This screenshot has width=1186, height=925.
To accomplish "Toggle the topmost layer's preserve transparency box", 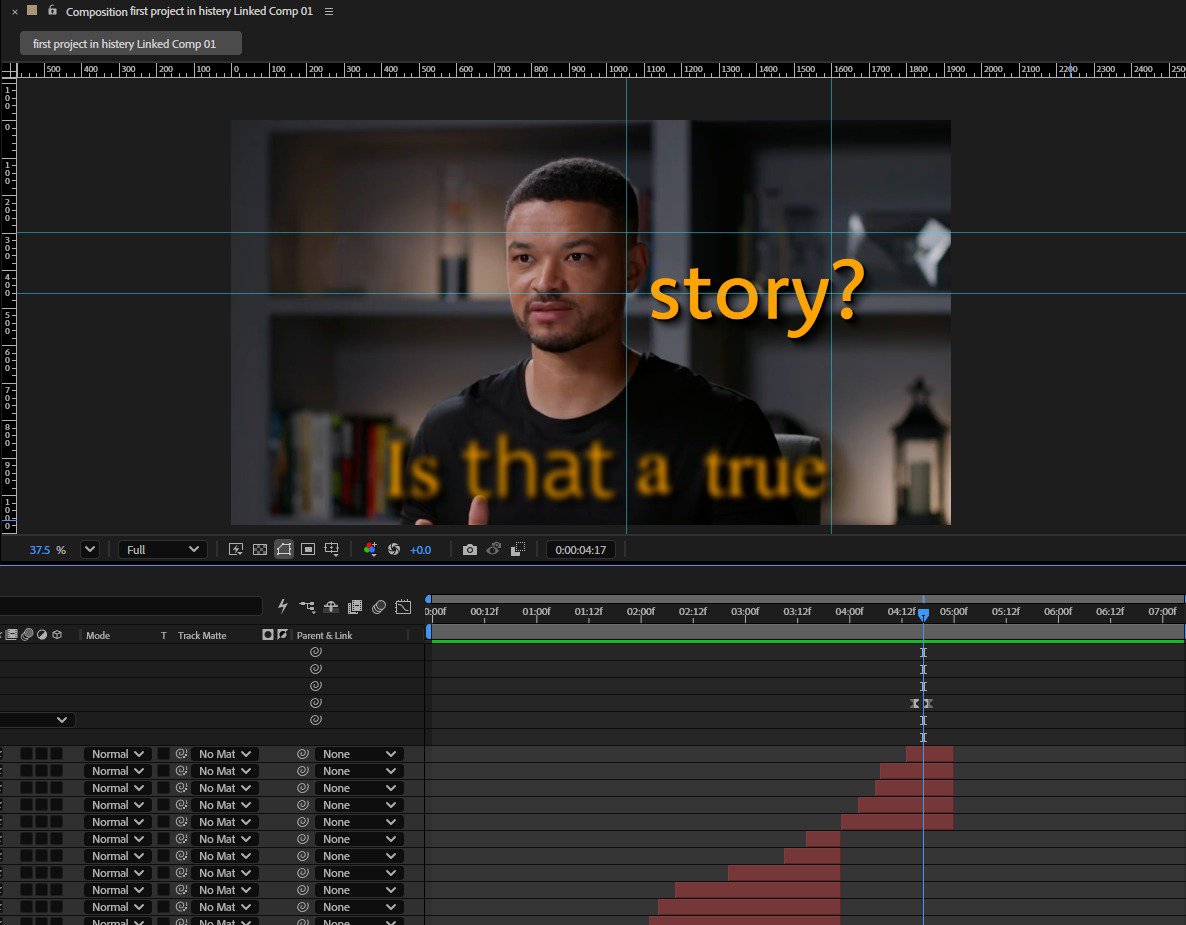I will 163,754.
